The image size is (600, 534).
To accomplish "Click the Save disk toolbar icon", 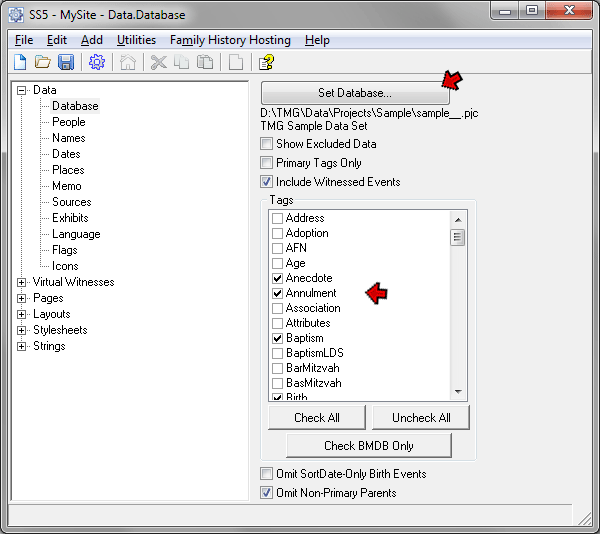I will [66, 62].
